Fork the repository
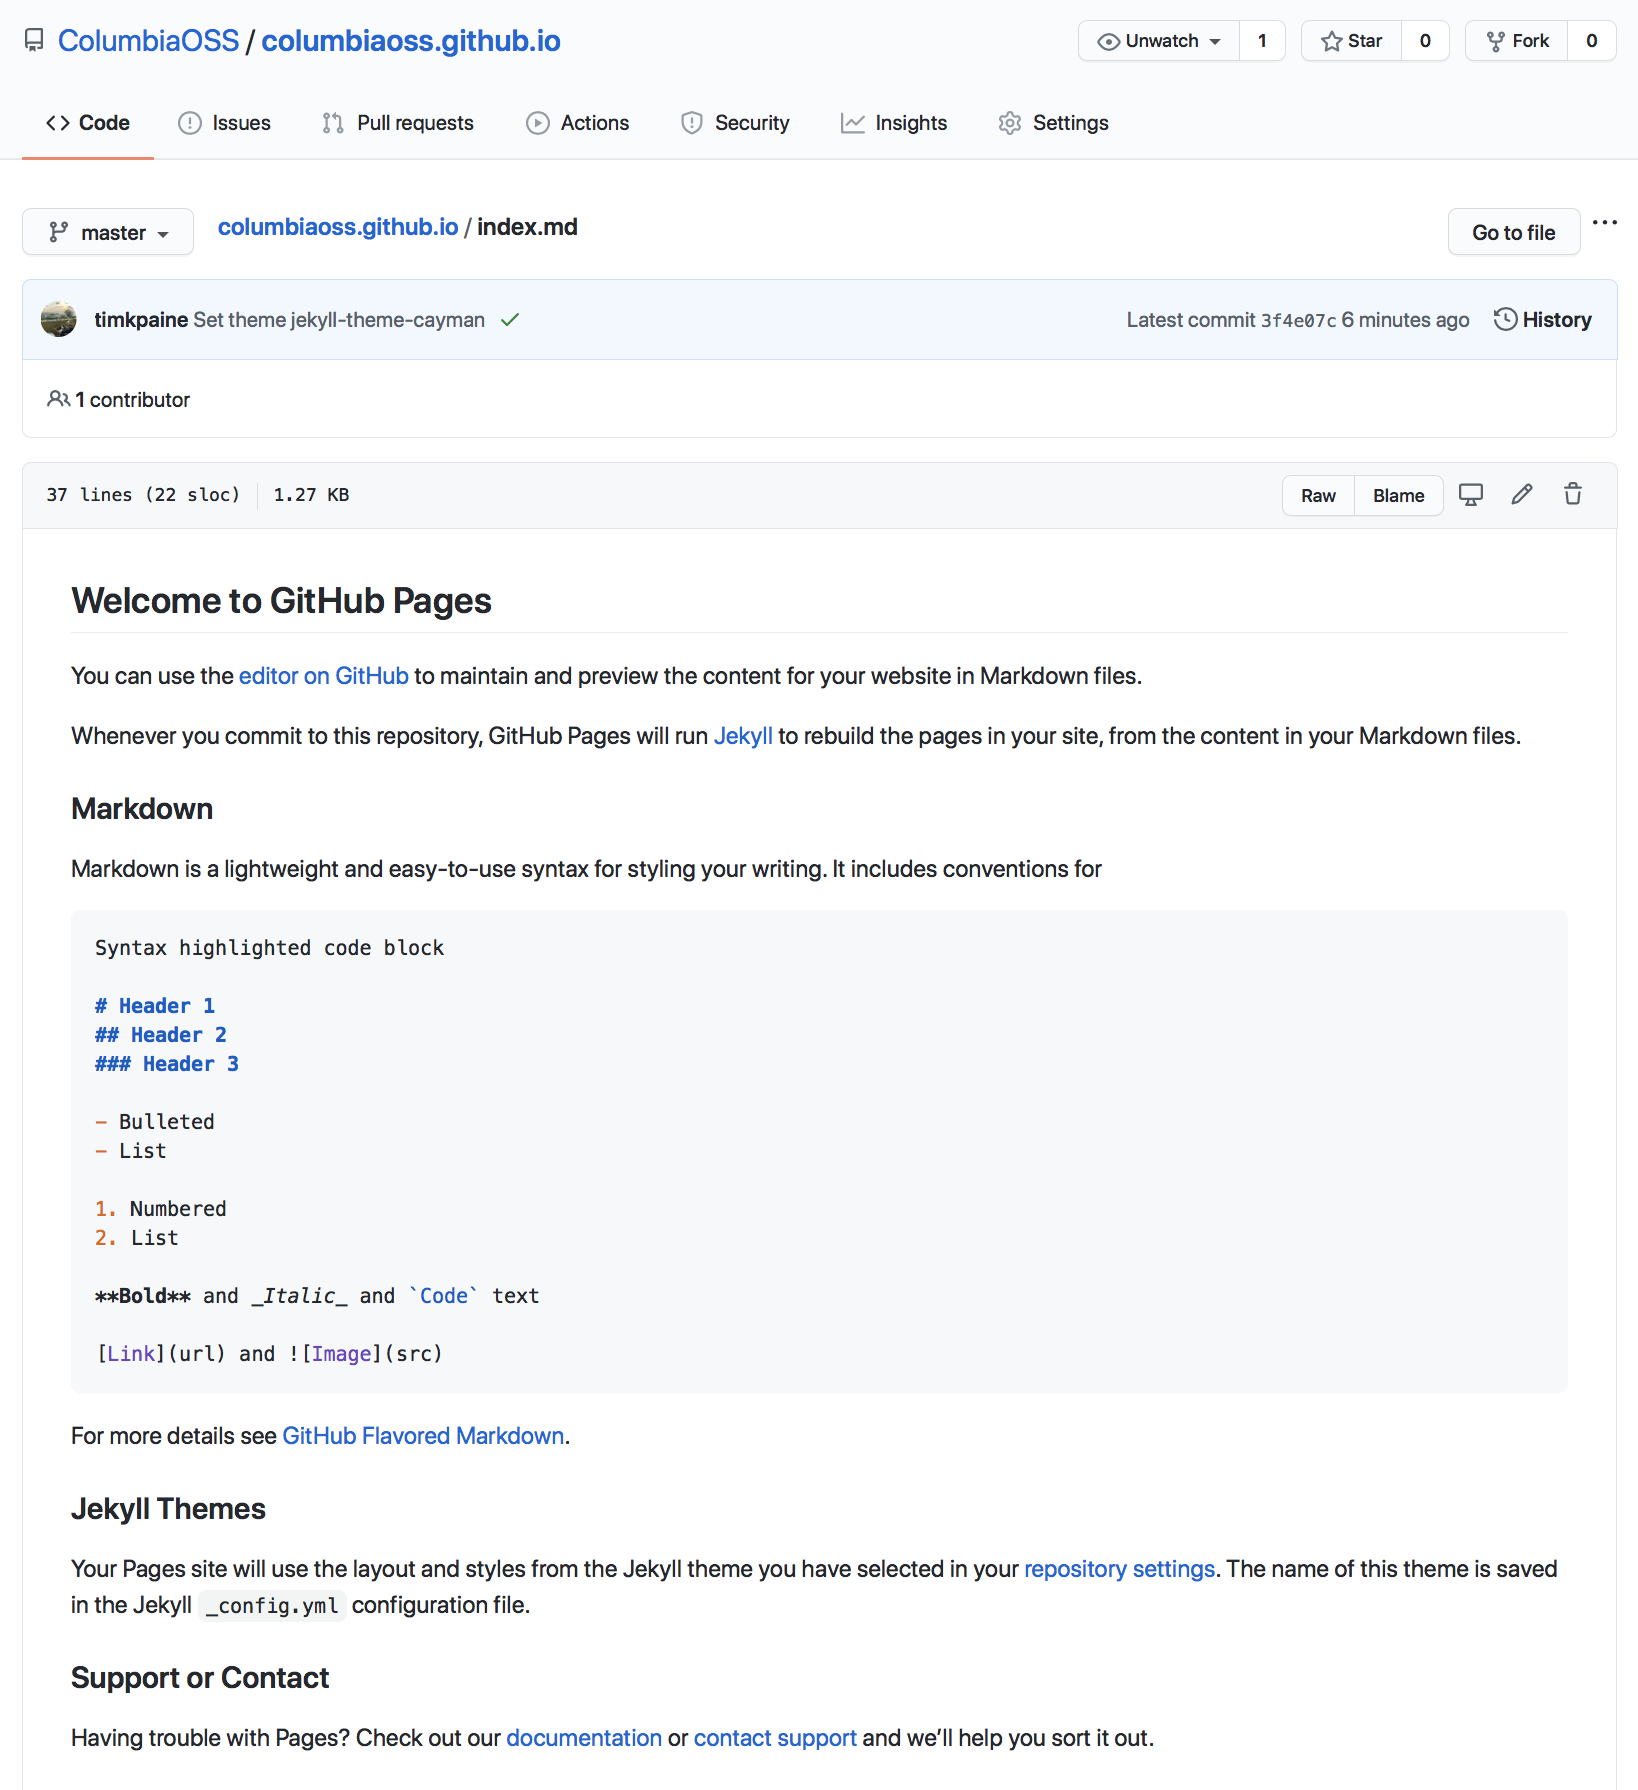 1517,41
